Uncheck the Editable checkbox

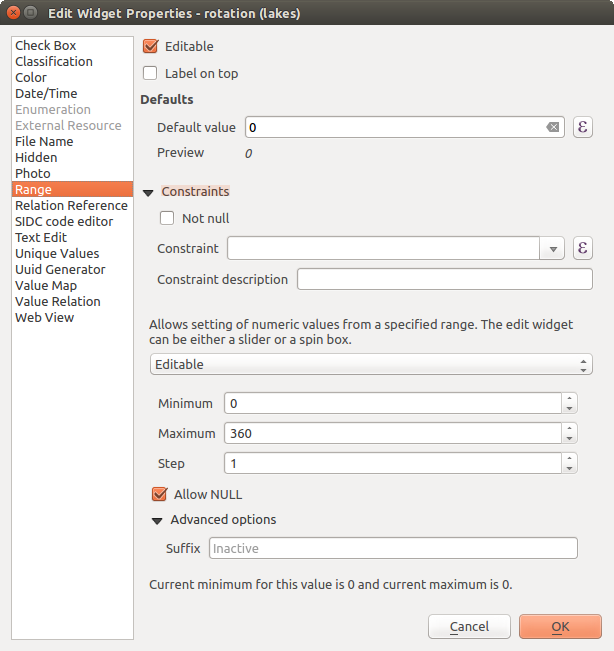151,46
